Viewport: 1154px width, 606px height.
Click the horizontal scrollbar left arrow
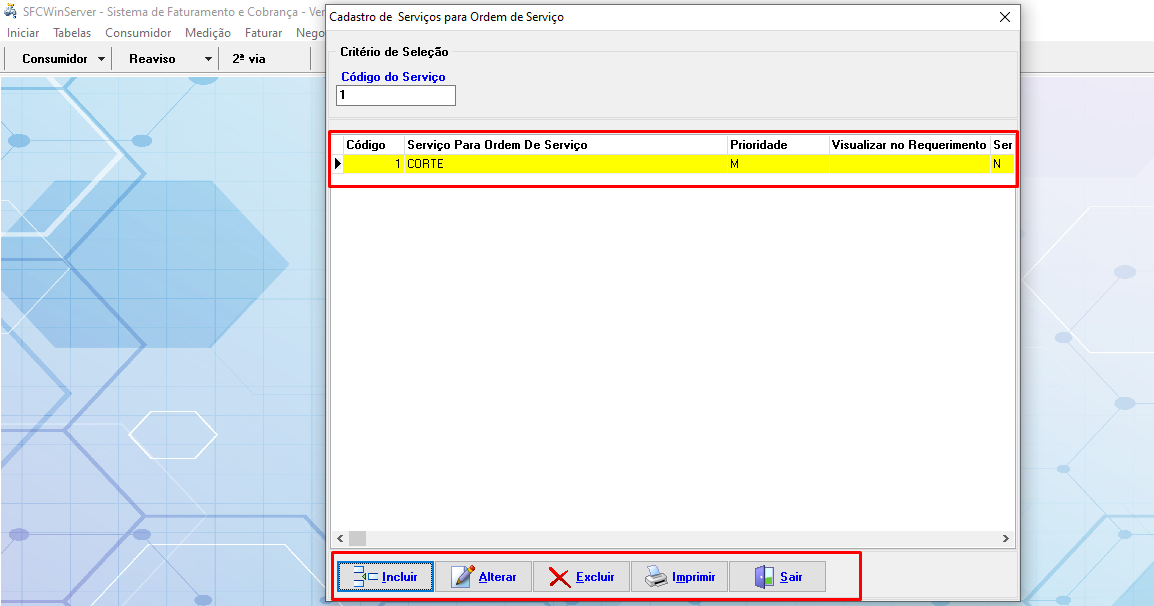[x=339, y=538]
